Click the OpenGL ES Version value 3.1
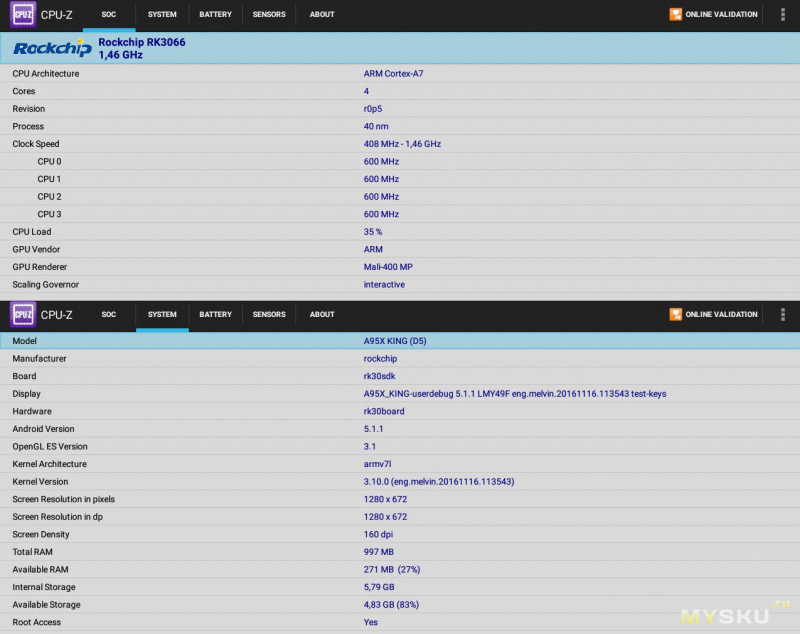The image size is (800, 634). [x=370, y=446]
